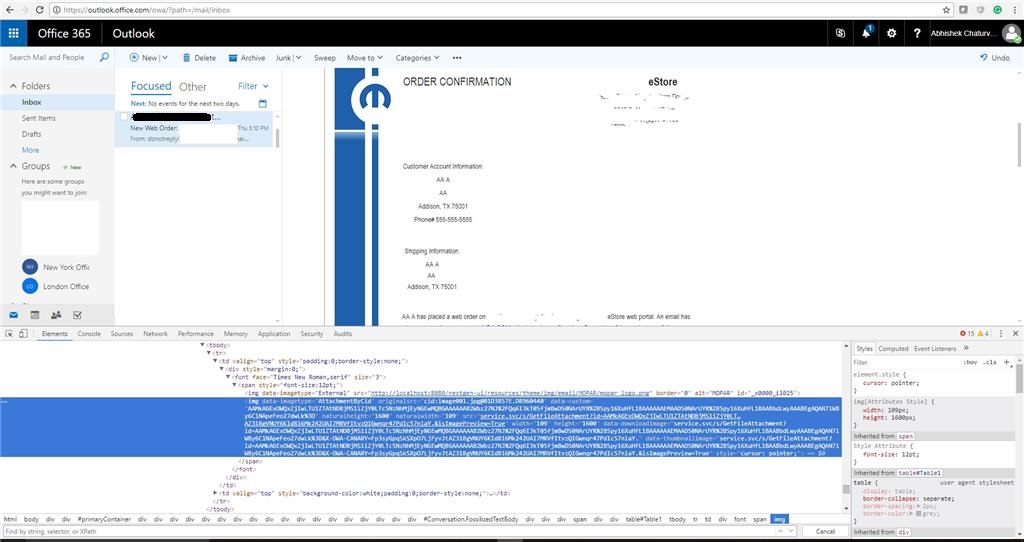Switch to the Other inbox tab

193,86
